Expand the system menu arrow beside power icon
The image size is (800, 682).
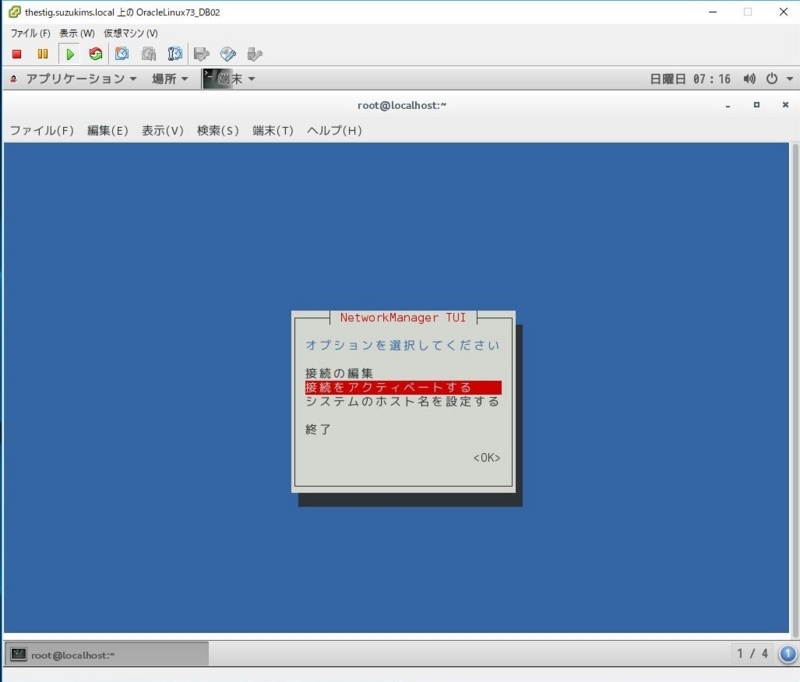point(789,79)
